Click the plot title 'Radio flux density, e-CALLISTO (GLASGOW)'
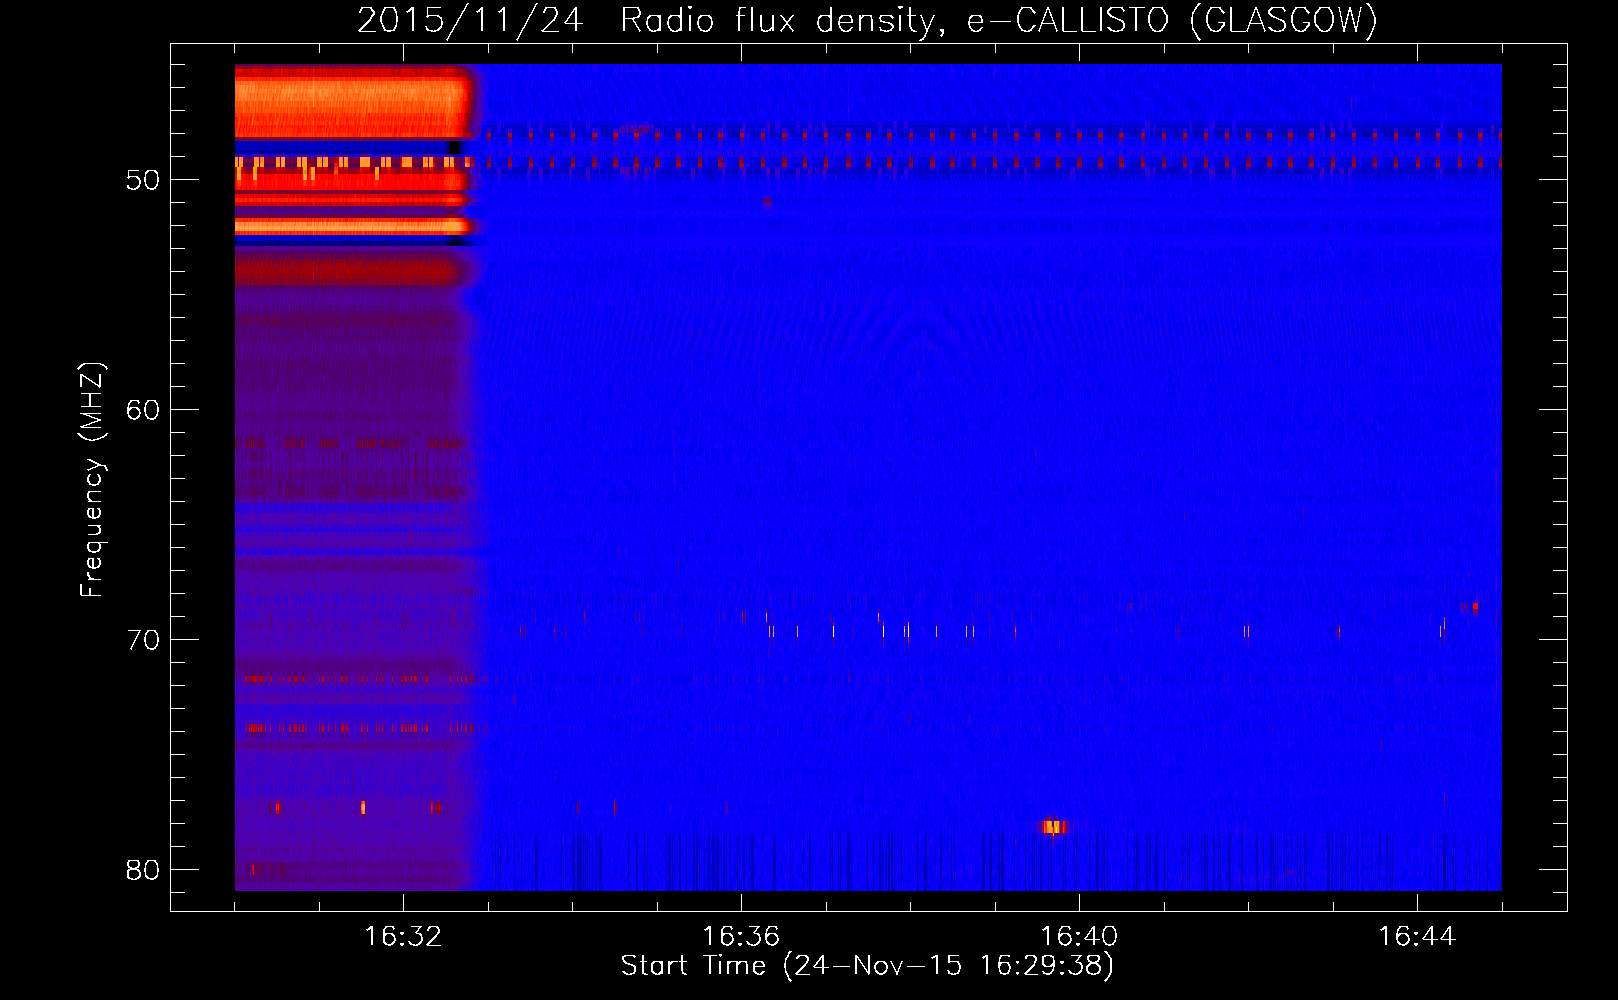The width and height of the screenshot is (1618, 1000). coord(999,20)
